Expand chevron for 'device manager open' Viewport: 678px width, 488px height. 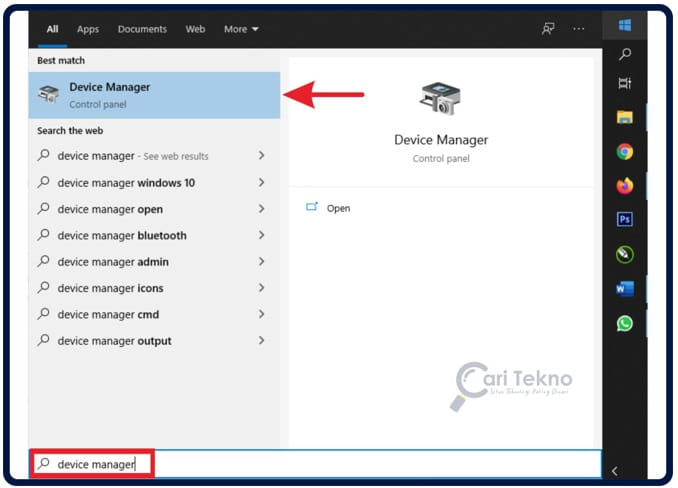coord(261,209)
